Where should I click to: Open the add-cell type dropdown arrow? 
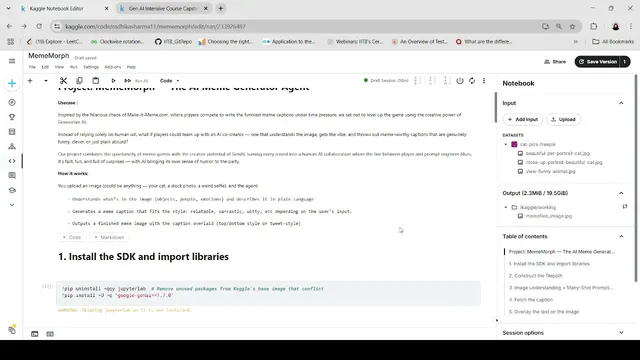[46, 81]
